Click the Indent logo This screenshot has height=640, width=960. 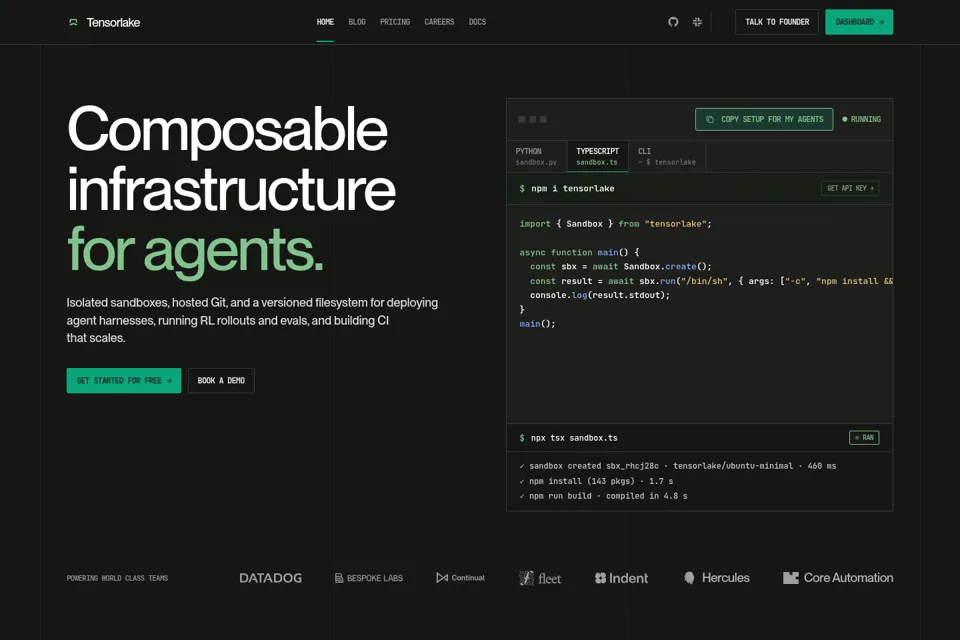coord(621,578)
